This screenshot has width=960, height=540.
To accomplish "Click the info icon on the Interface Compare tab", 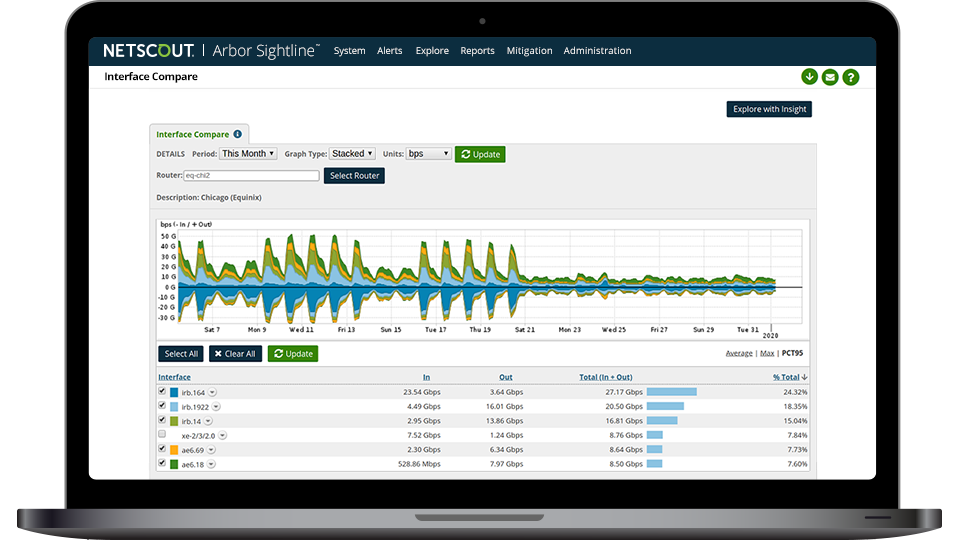I will 237,134.
